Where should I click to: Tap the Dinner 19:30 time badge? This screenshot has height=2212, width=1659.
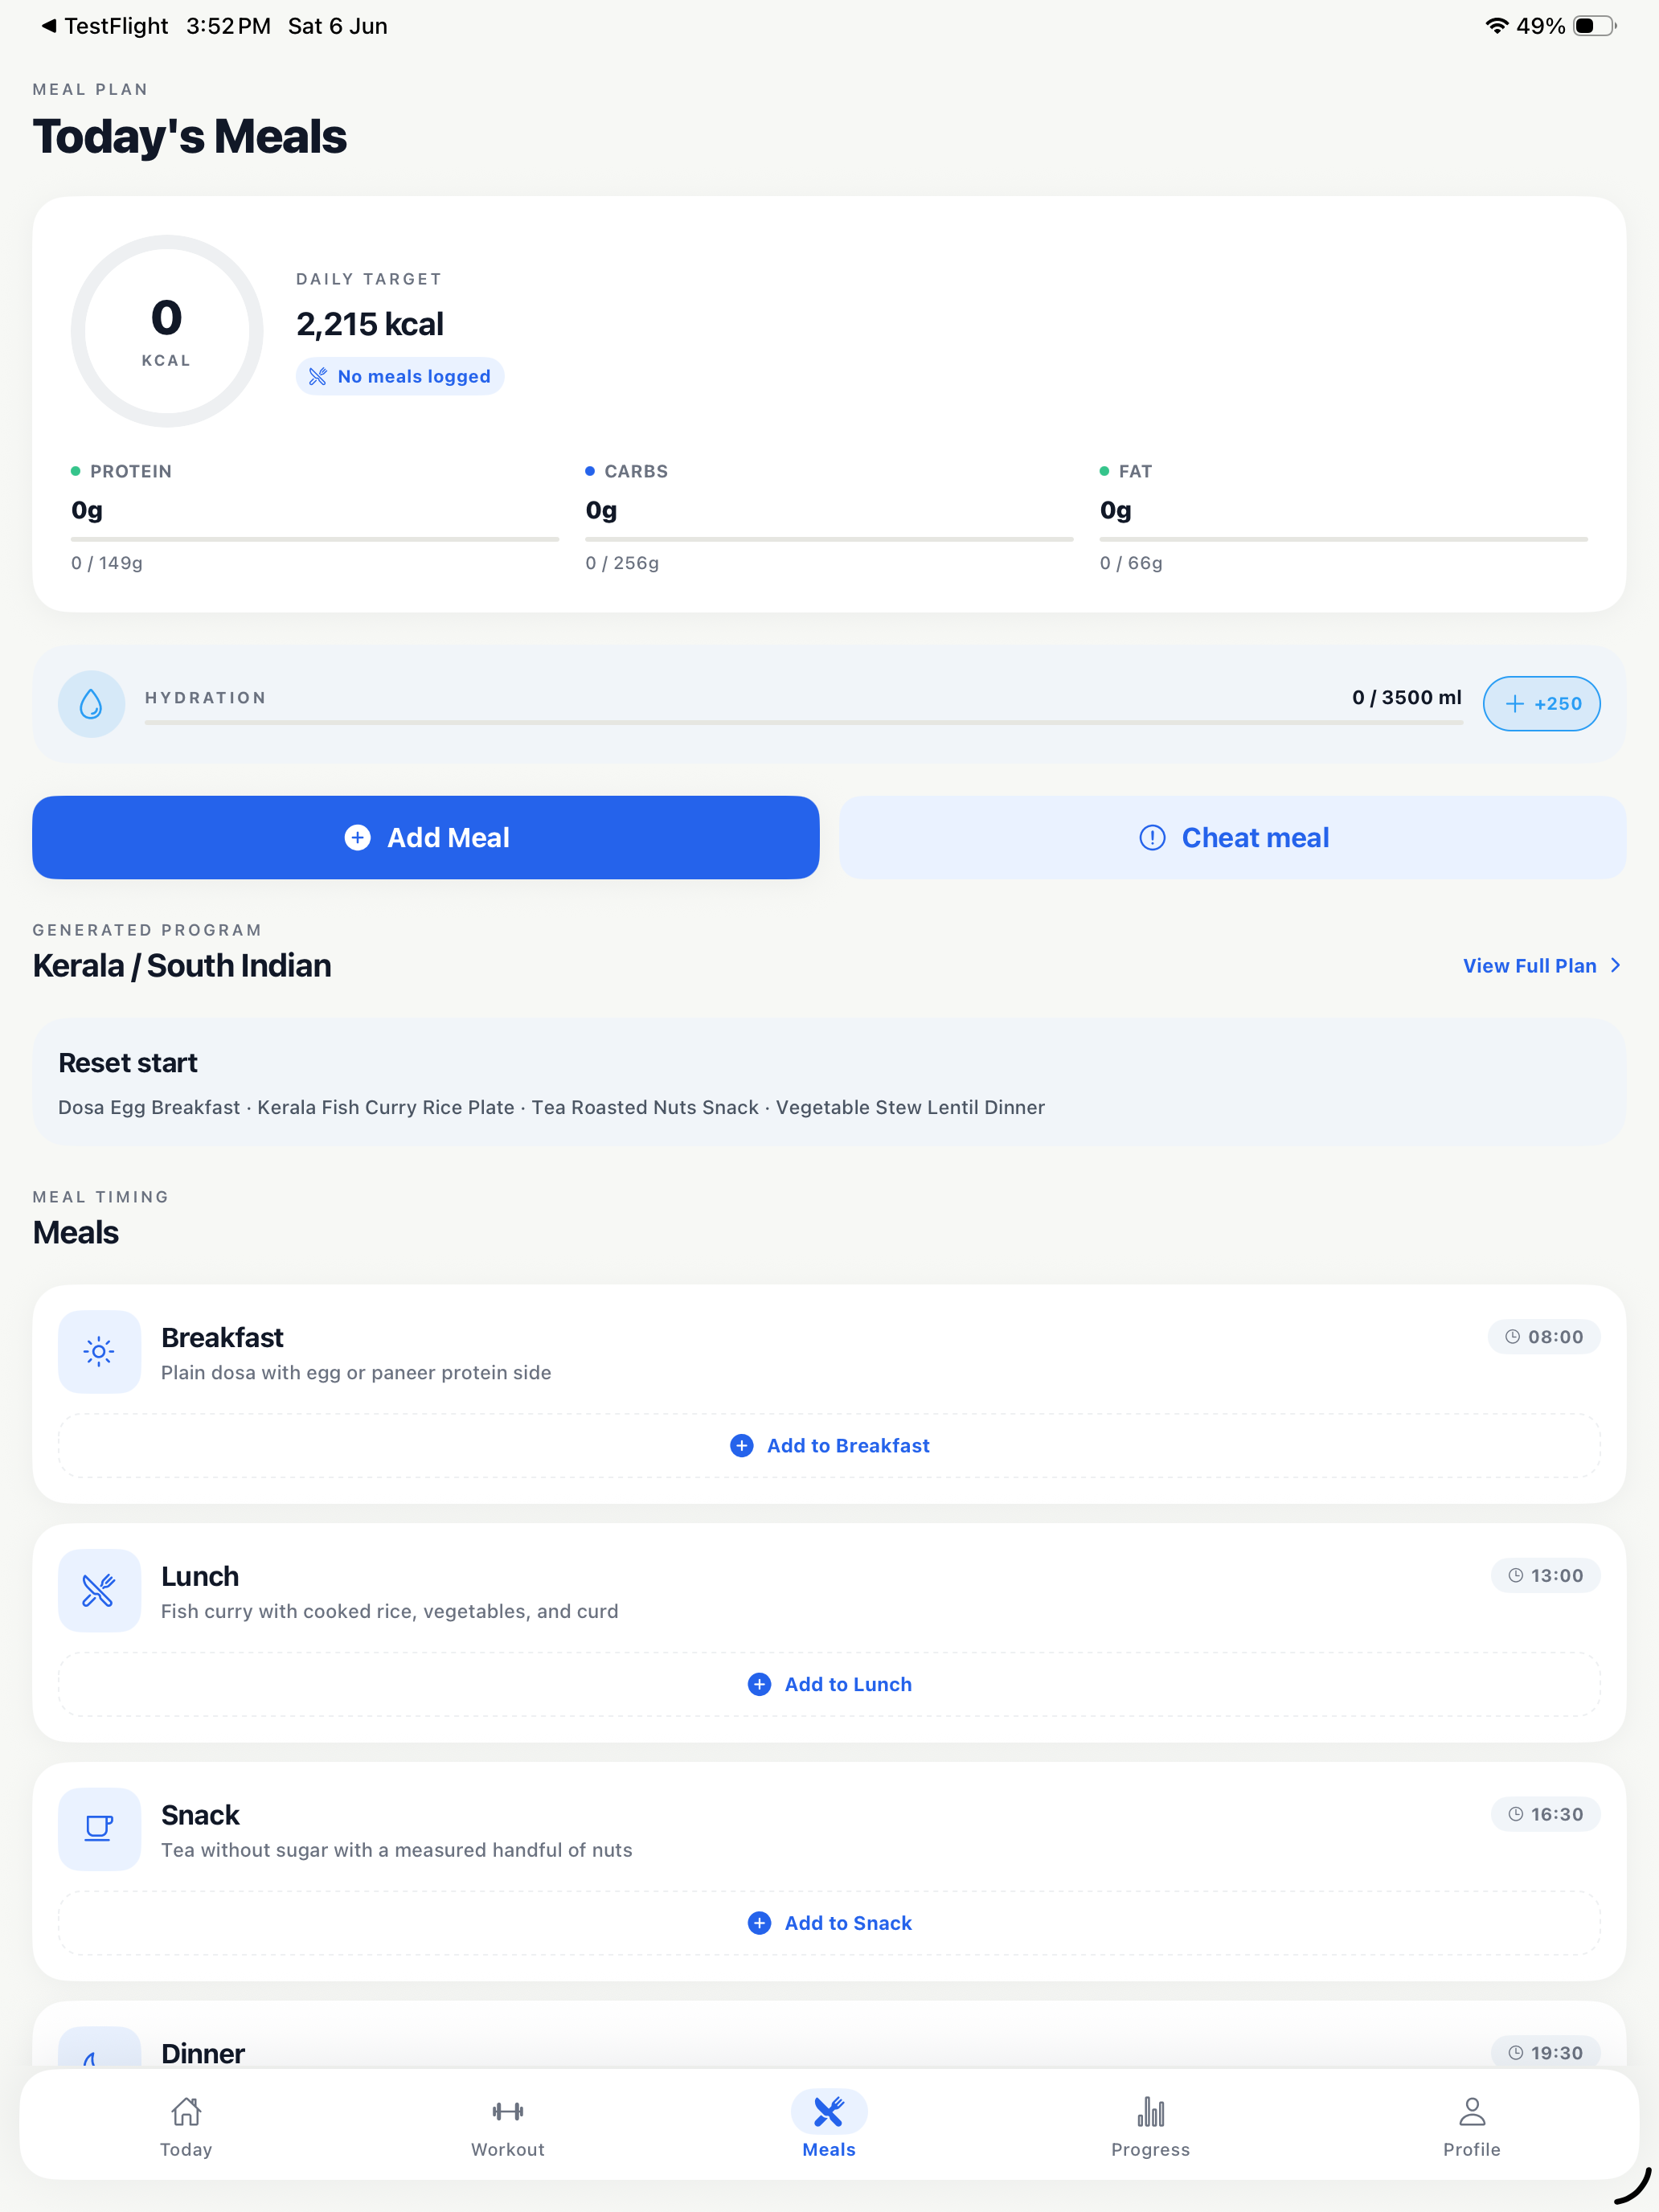(x=1545, y=2053)
